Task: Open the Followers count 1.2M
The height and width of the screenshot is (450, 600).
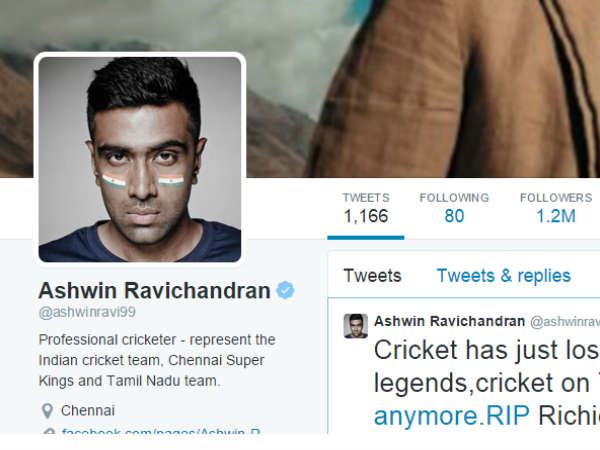Action: 556,209
